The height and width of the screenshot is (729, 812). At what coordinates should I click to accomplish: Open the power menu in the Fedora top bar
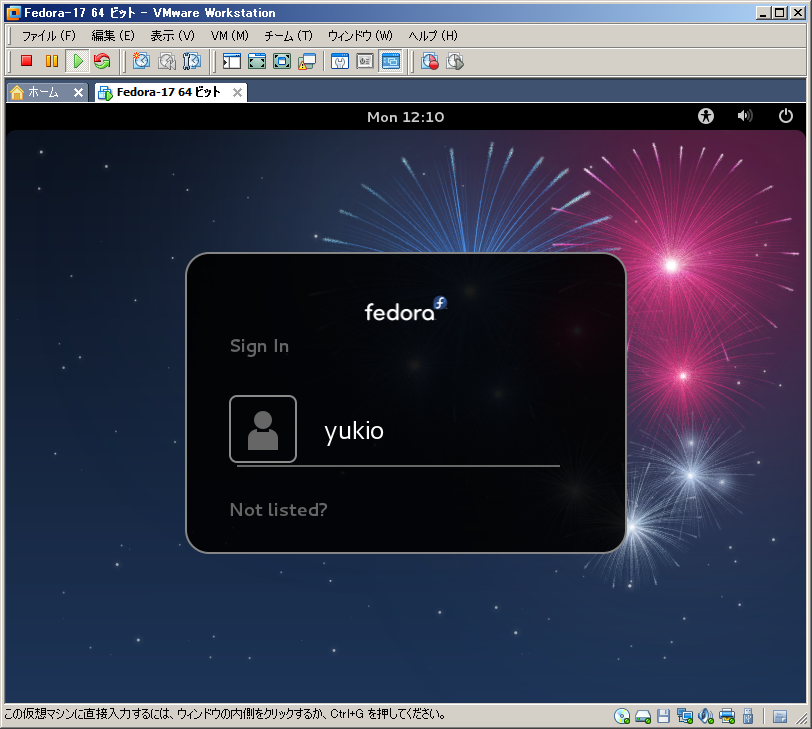tap(786, 117)
